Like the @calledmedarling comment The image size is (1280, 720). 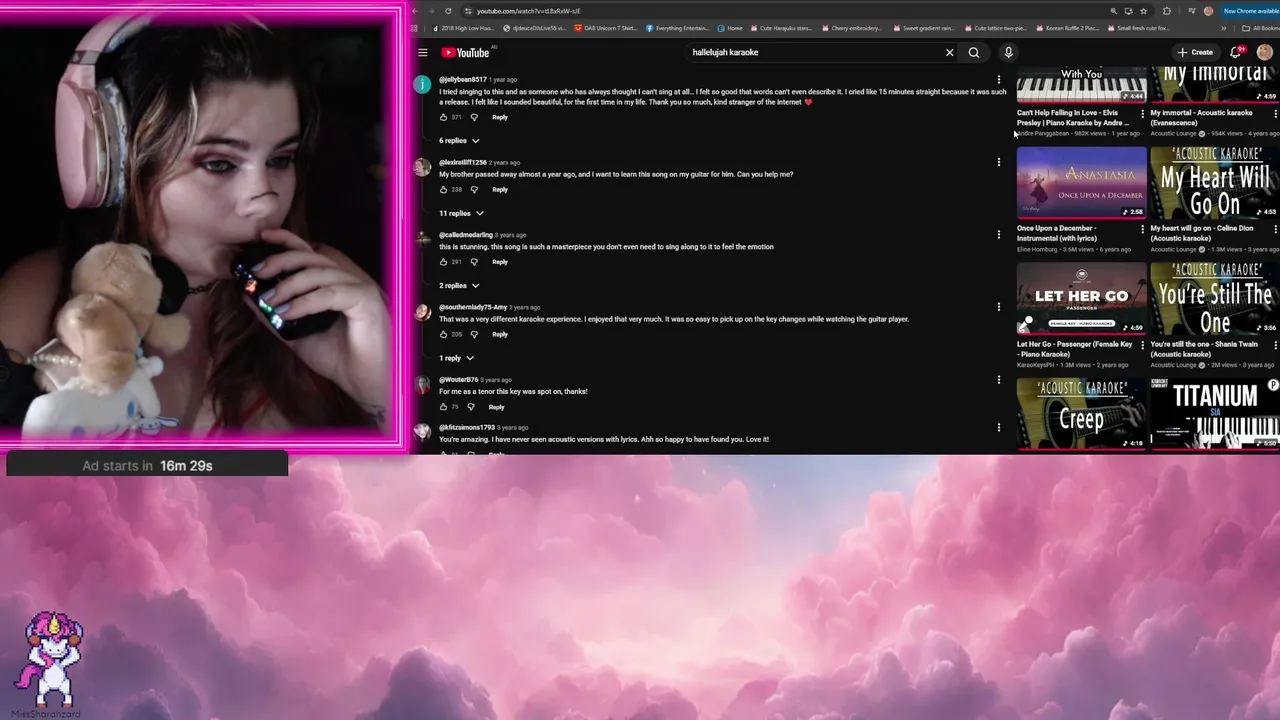click(x=444, y=262)
